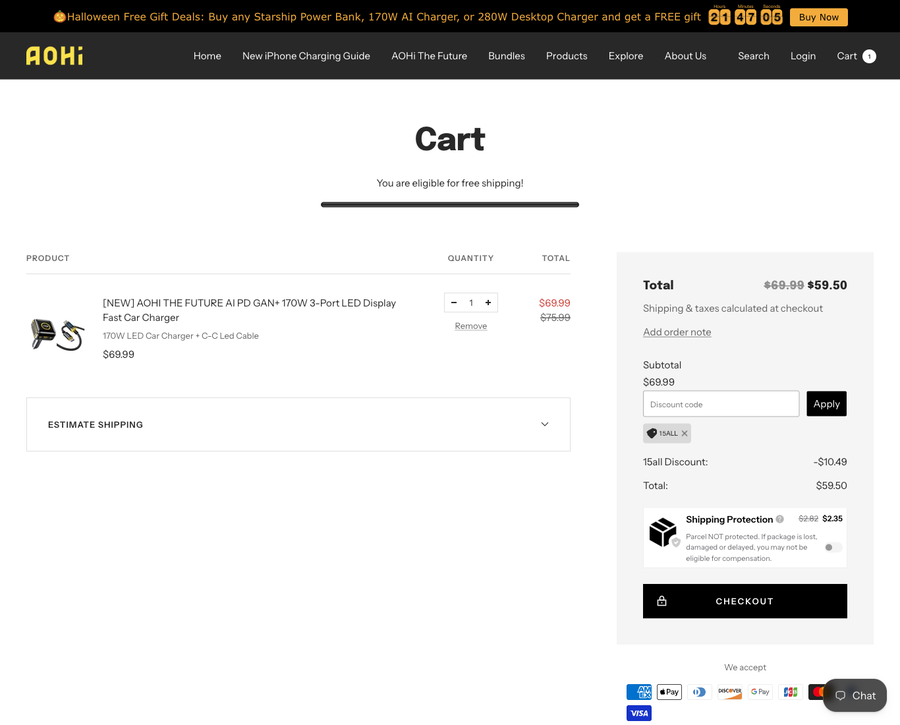Click the Apple Pay payment icon
The image size is (900, 725).
pyautogui.click(x=669, y=692)
